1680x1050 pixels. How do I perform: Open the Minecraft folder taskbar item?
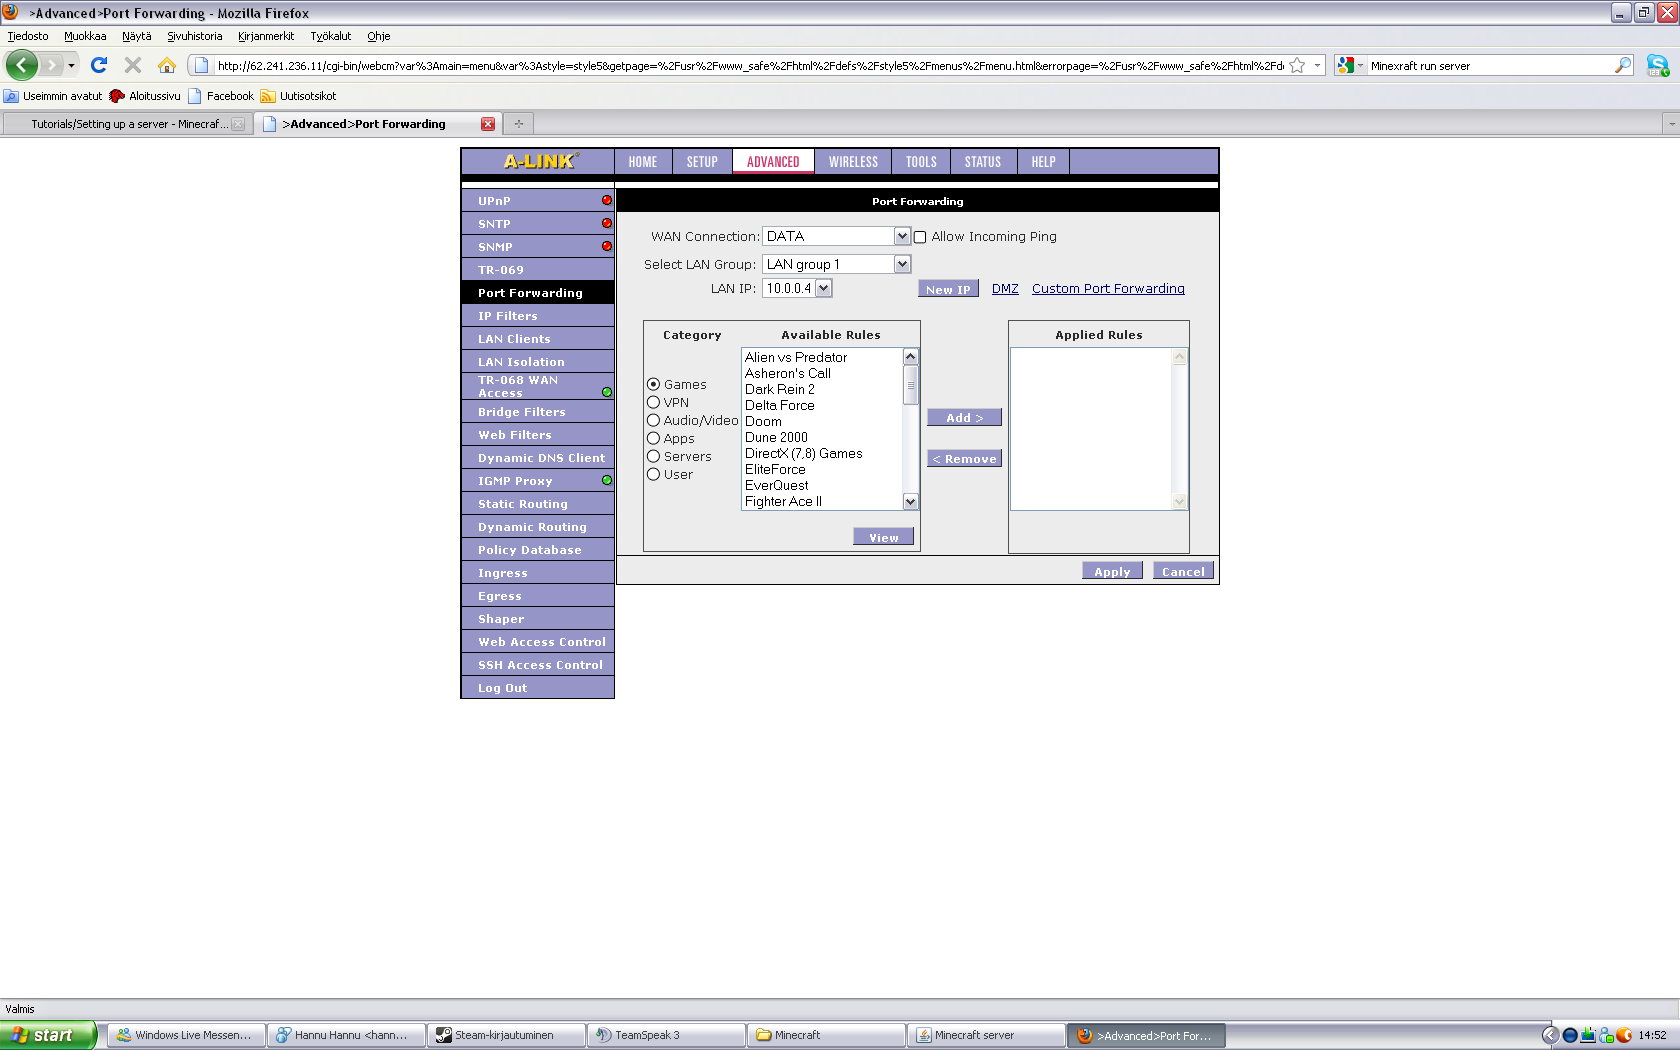tap(826, 1035)
